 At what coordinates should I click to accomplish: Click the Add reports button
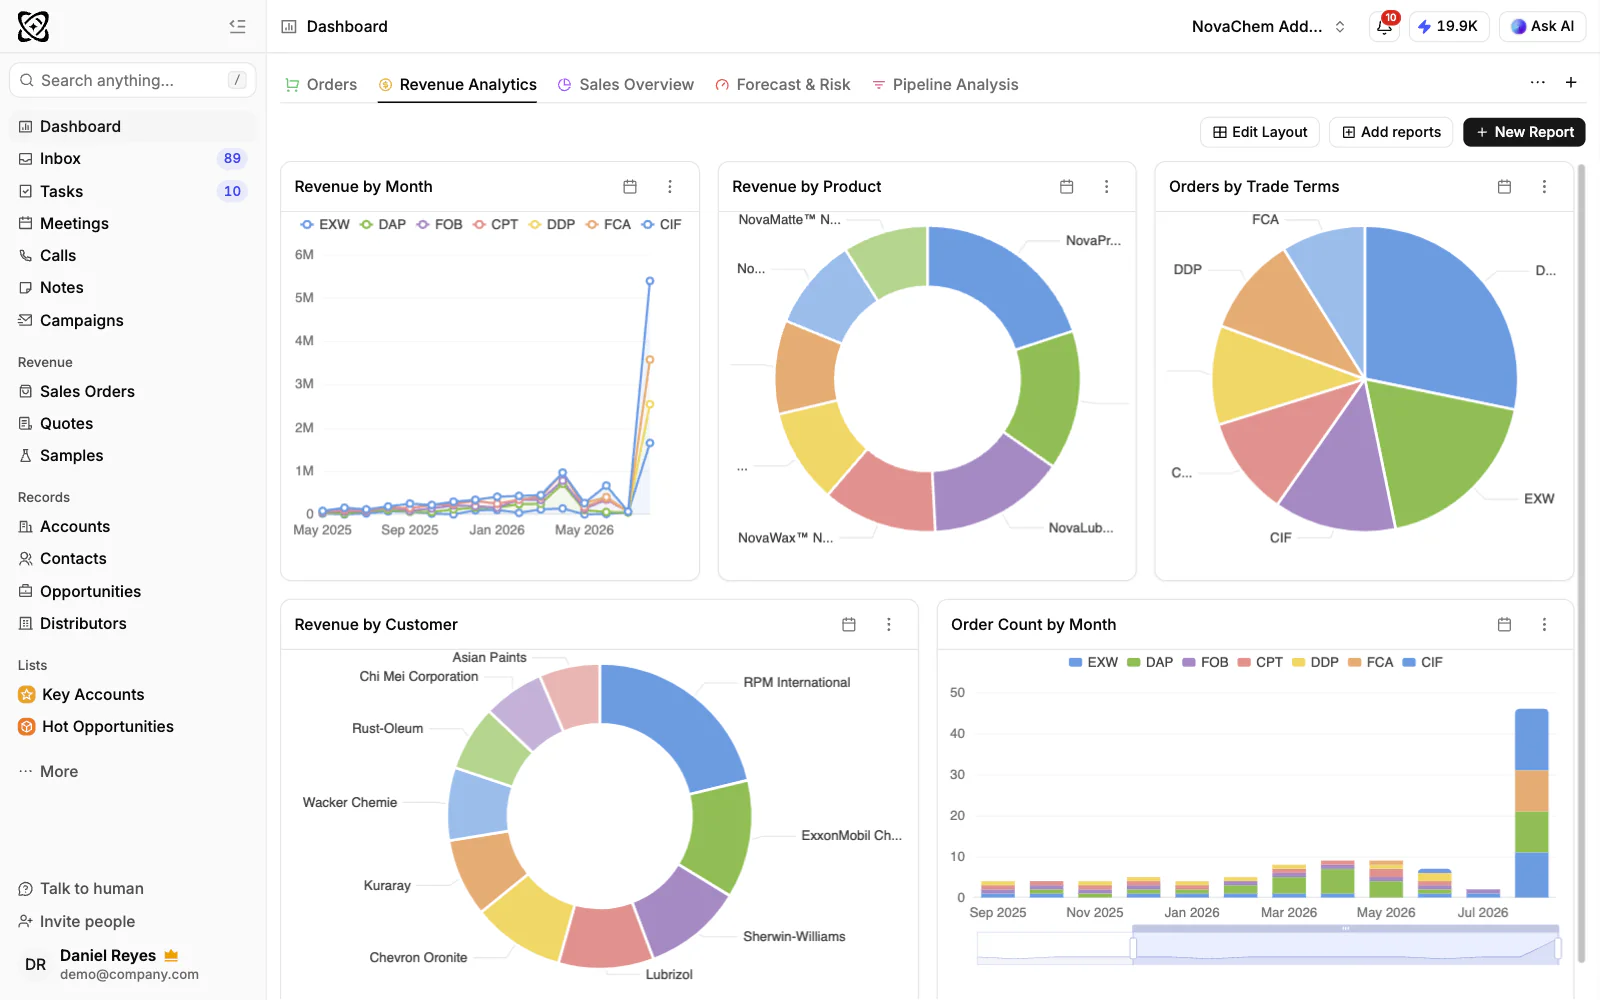[x=1391, y=132]
